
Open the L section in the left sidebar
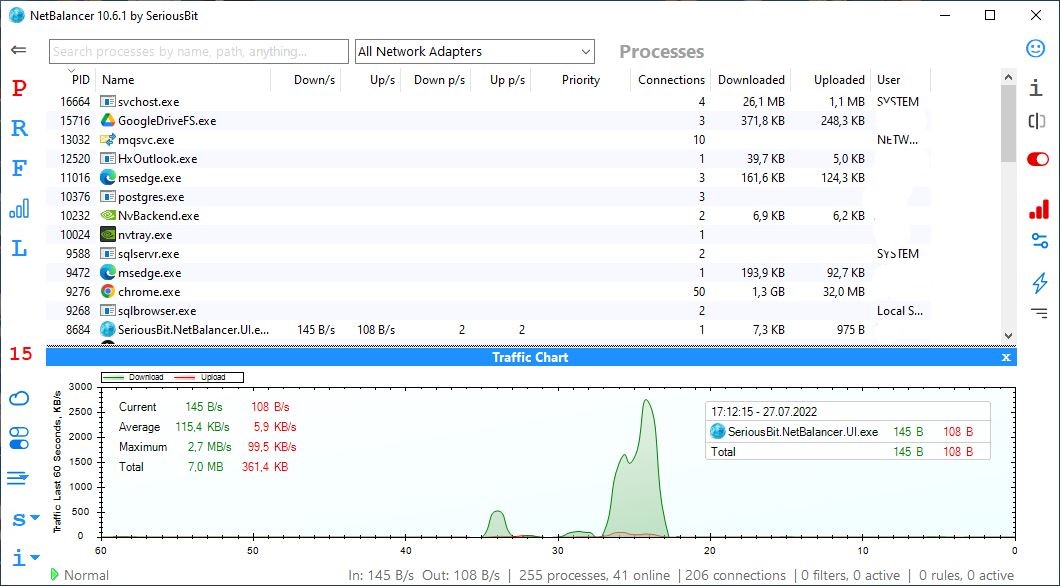coord(19,248)
